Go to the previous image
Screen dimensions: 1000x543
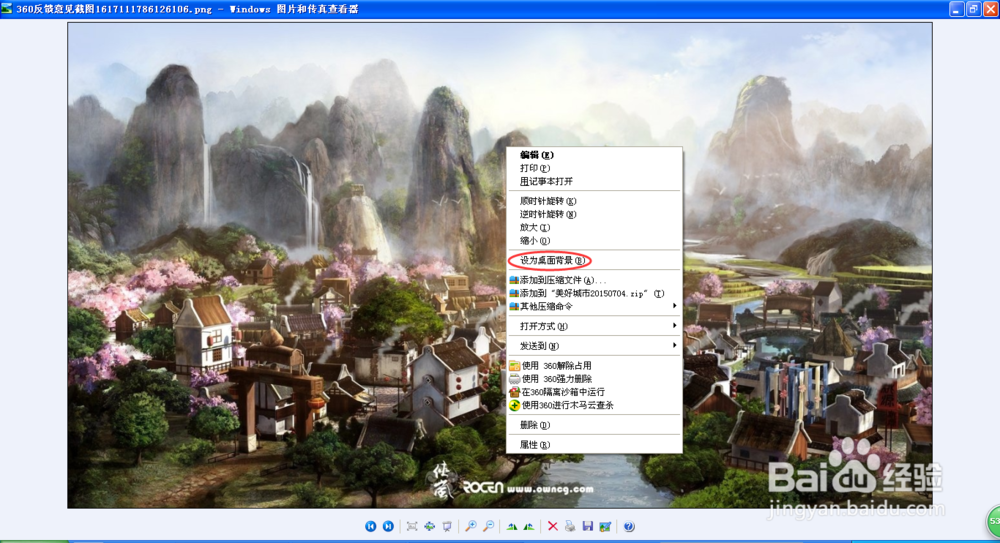pos(371,526)
